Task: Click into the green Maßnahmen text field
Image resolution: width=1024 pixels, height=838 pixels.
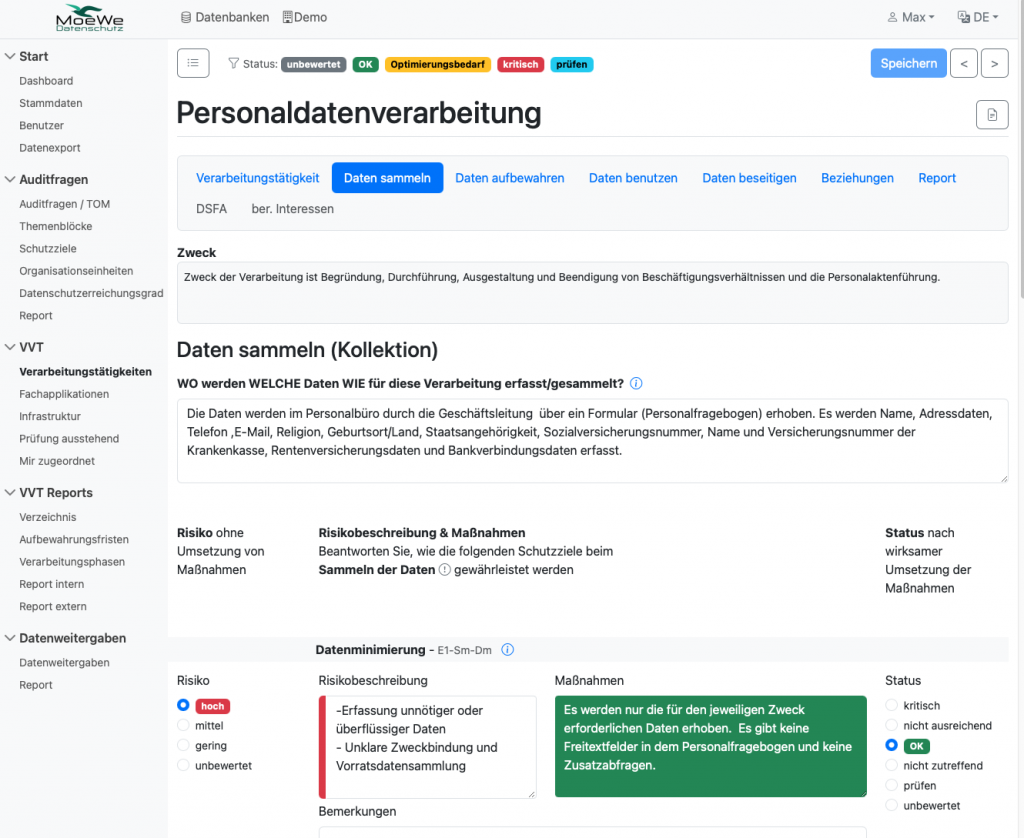Action: click(x=710, y=746)
